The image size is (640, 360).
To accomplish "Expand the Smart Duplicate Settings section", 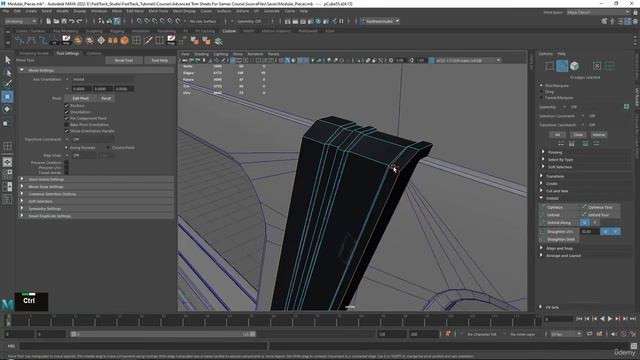I will tap(96, 216).
